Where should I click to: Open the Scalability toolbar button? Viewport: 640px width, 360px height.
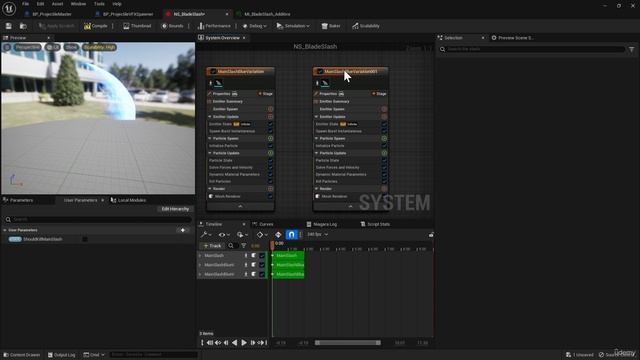[x=366, y=26]
